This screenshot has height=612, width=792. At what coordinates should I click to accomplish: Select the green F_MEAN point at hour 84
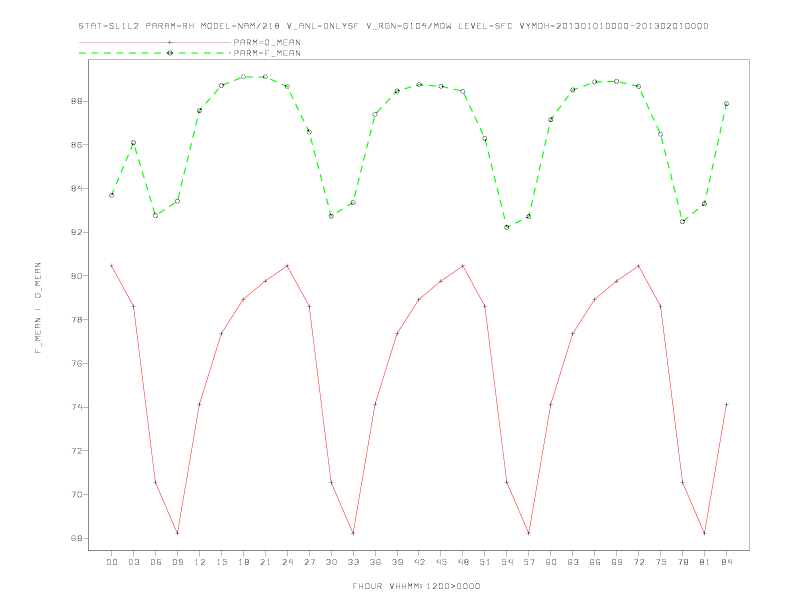726,104
